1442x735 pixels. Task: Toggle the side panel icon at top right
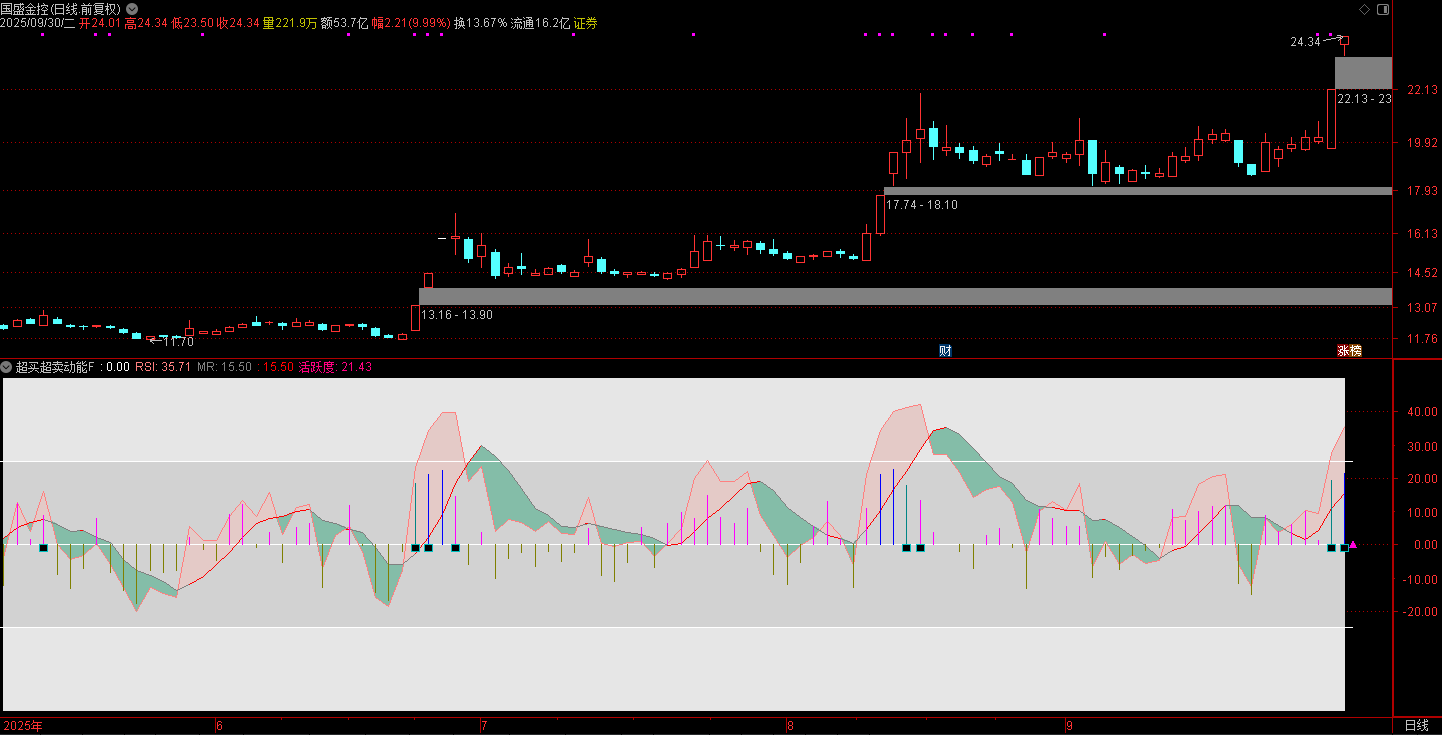tap(1383, 9)
